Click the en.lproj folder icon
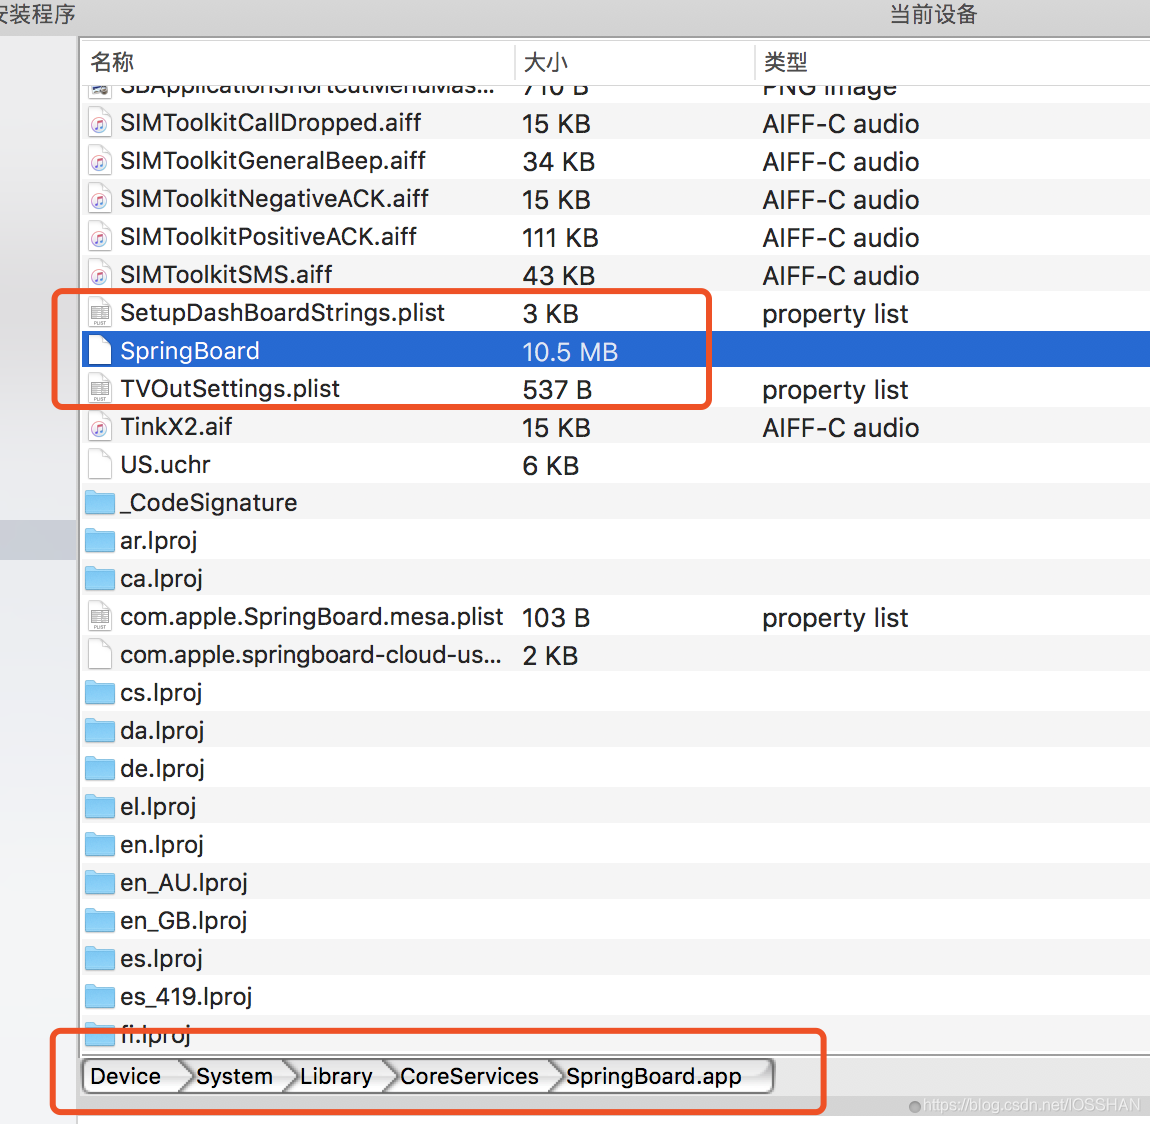Image resolution: width=1150 pixels, height=1124 pixels. (100, 845)
